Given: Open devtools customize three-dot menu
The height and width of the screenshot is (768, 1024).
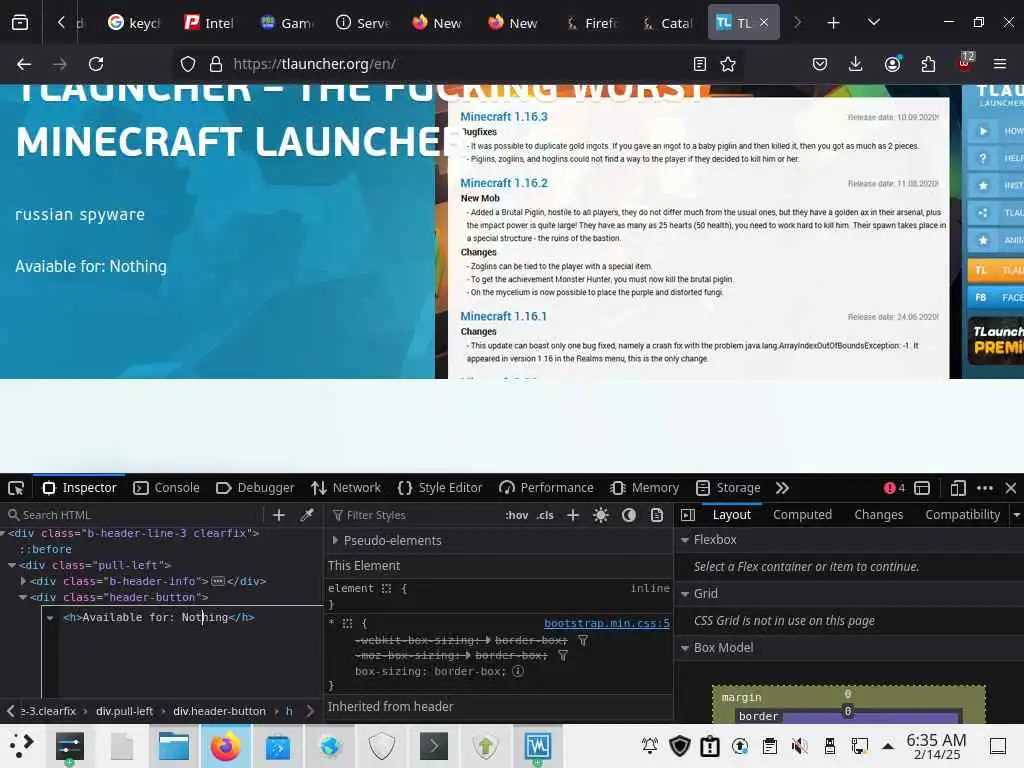Looking at the screenshot, I should tap(985, 488).
